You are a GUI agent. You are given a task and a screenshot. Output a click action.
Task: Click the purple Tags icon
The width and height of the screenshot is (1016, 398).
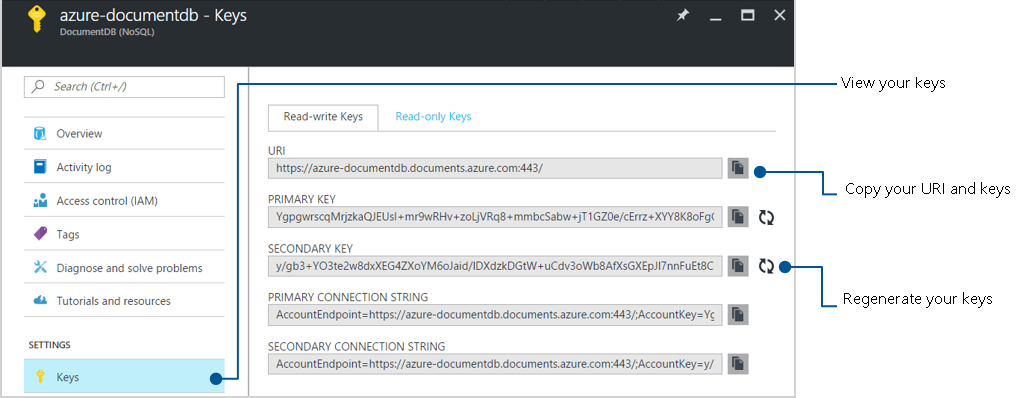40,234
